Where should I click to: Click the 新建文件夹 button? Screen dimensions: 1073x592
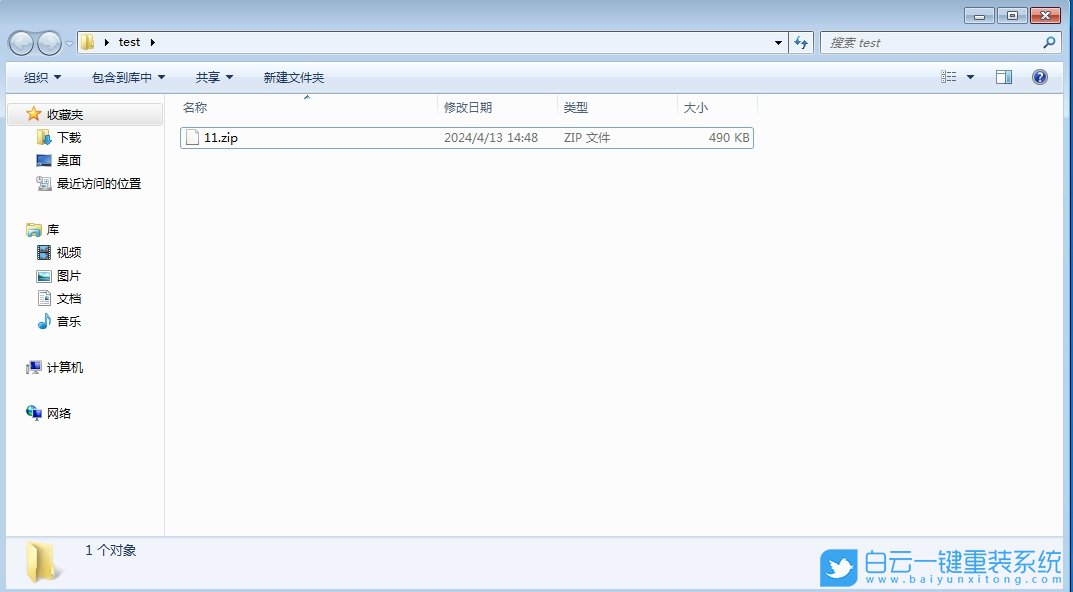(292, 76)
